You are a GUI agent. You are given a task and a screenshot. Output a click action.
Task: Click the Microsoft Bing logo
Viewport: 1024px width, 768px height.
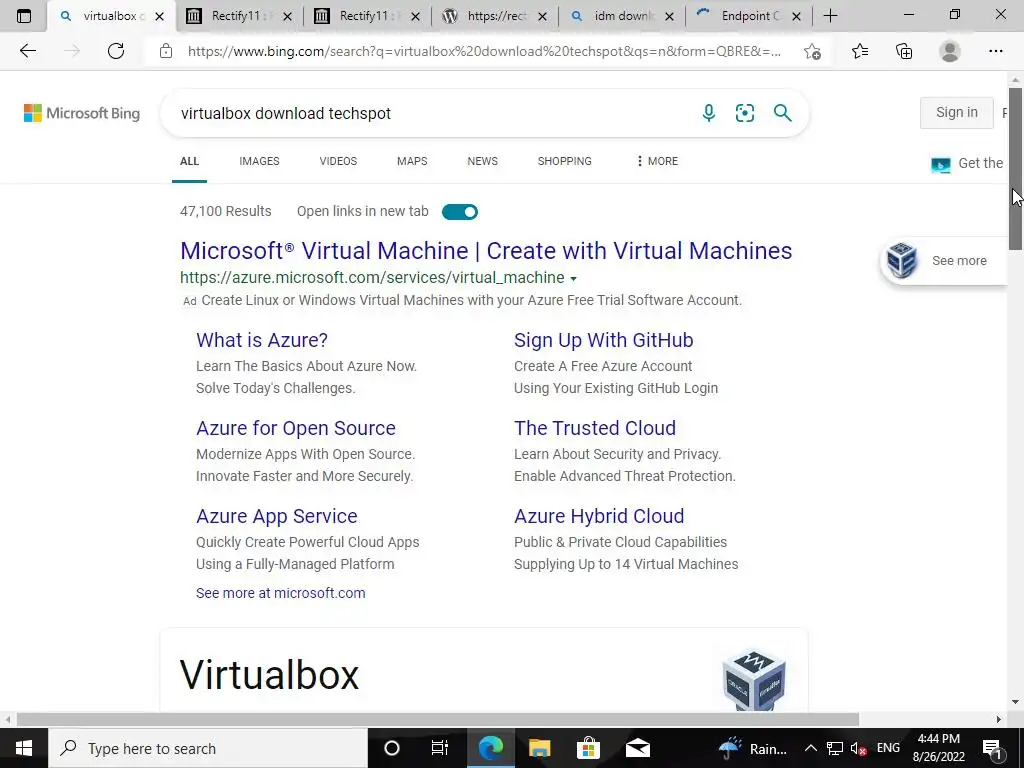point(82,113)
